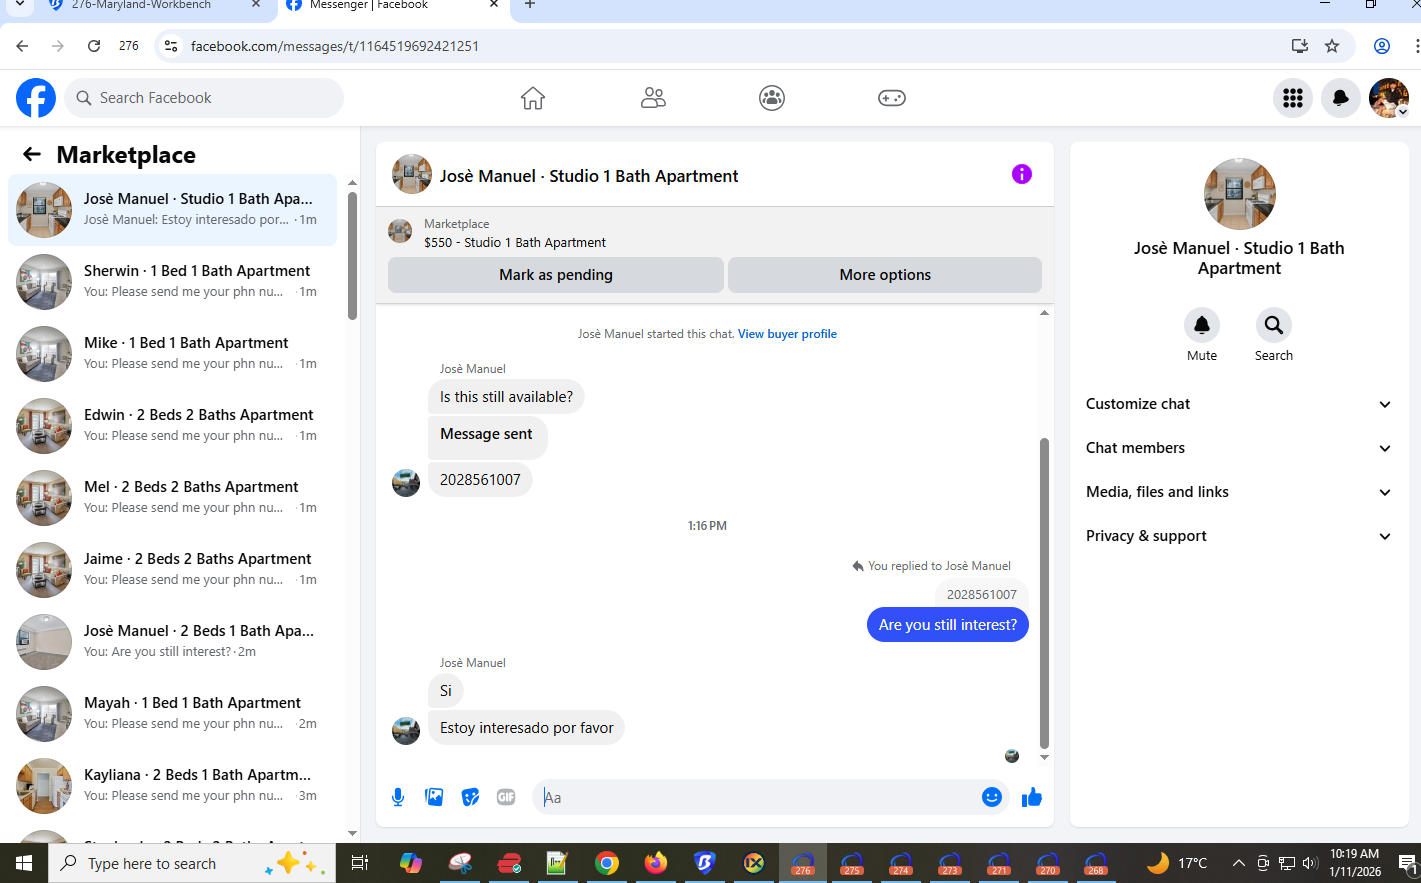Open Task View on the taskbar

point(360,863)
